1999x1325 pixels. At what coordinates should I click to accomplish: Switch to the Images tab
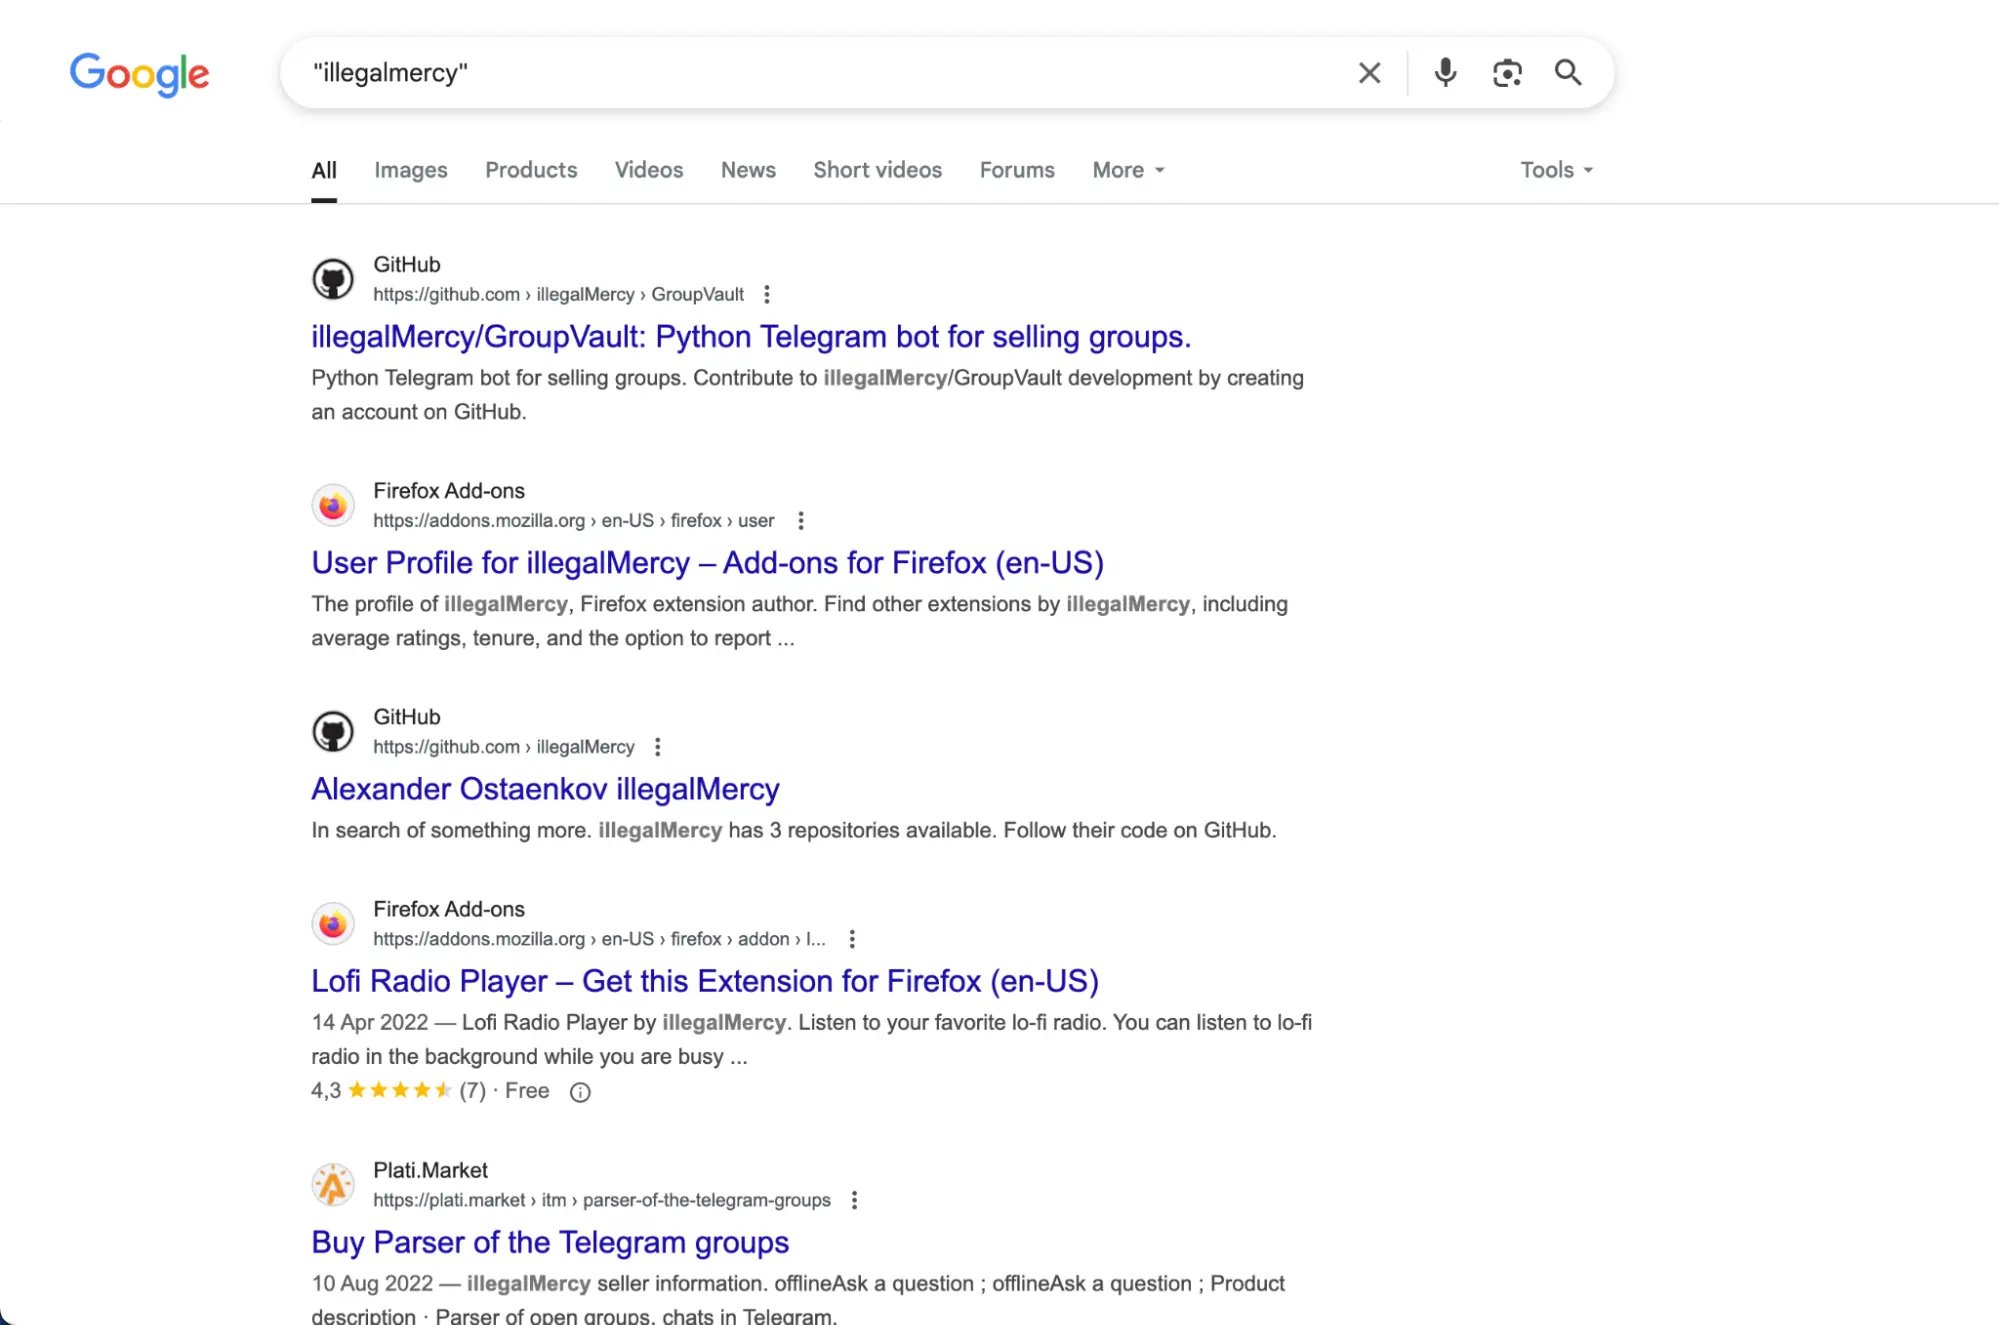point(410,170)
